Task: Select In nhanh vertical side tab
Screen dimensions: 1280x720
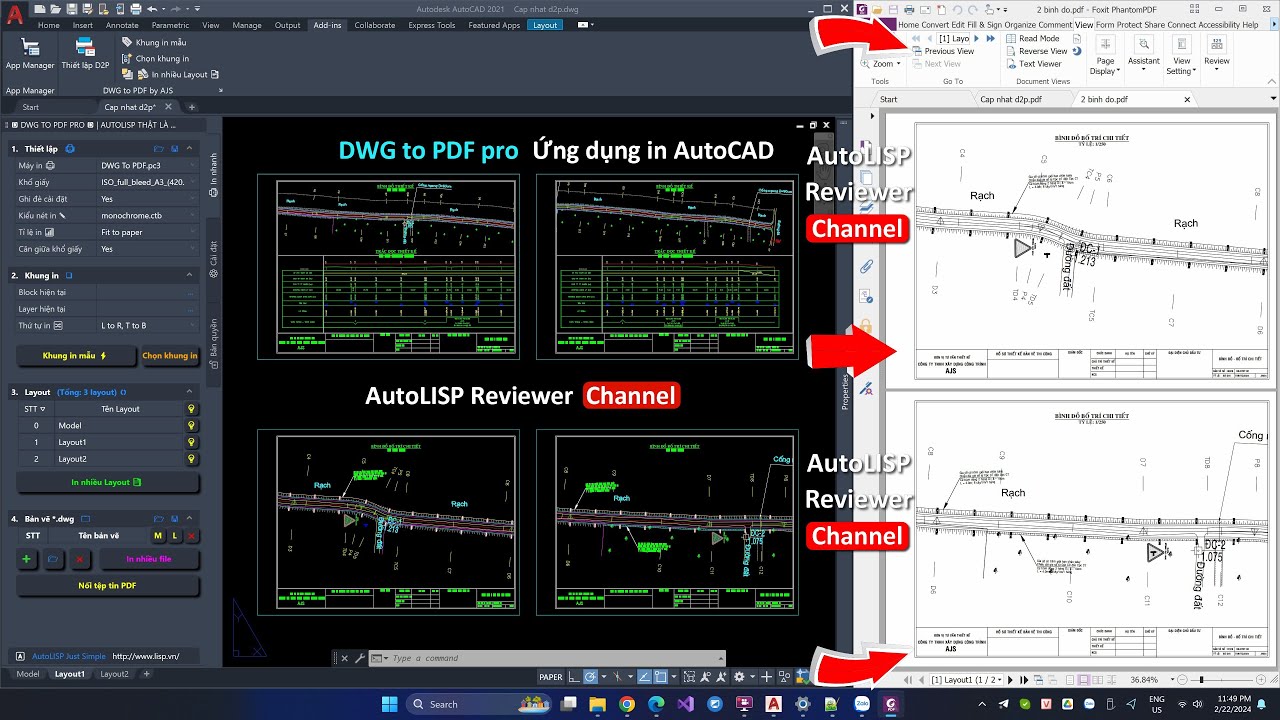Action: coord(213,175)
